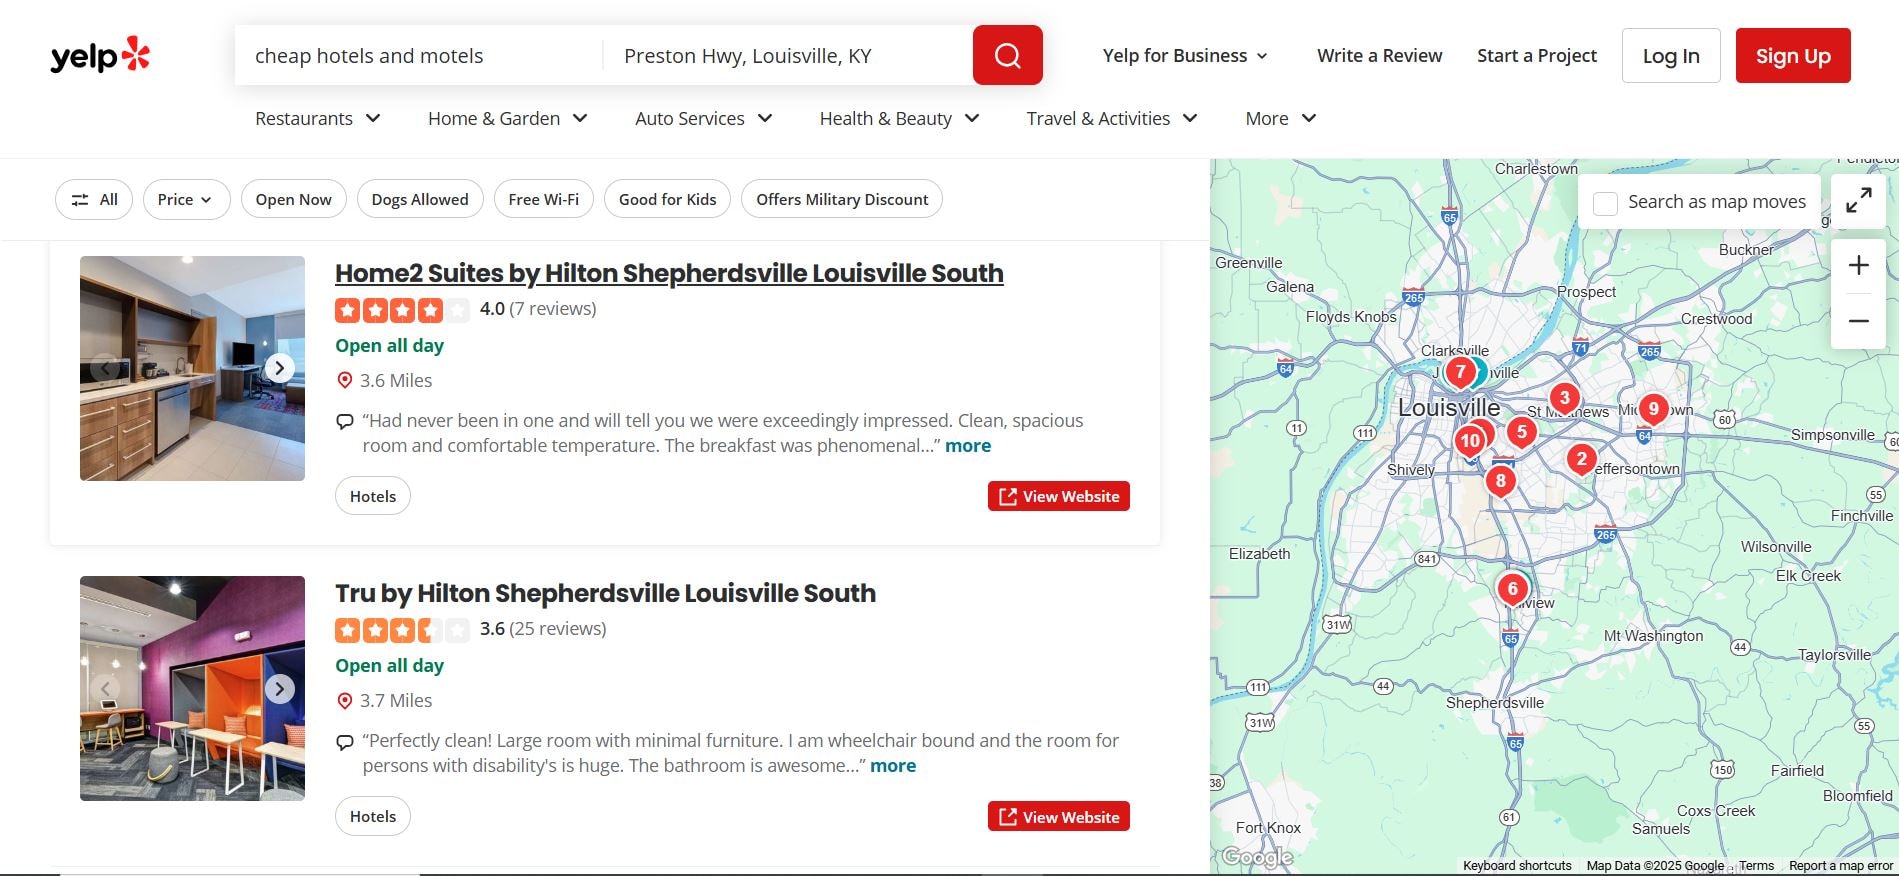Screen dimensions: 1899x876
Task: Click the Google logo on map
Action: [x=1257, y=857]
